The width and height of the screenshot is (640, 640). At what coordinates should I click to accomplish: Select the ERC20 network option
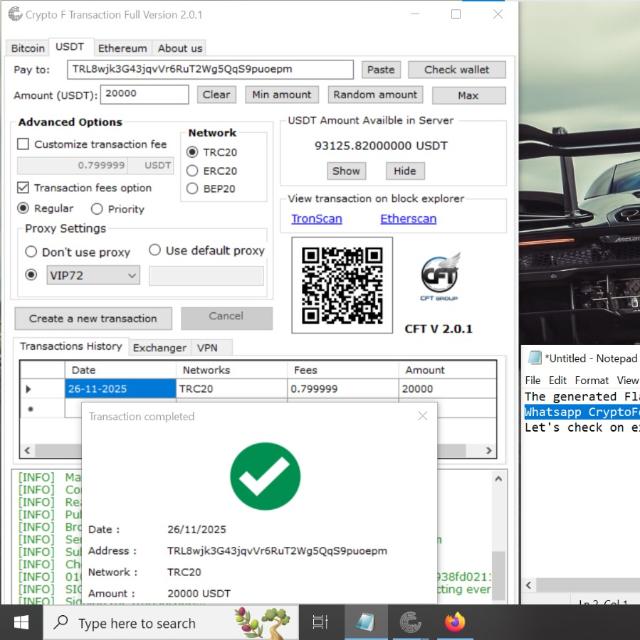coord(193,171)
